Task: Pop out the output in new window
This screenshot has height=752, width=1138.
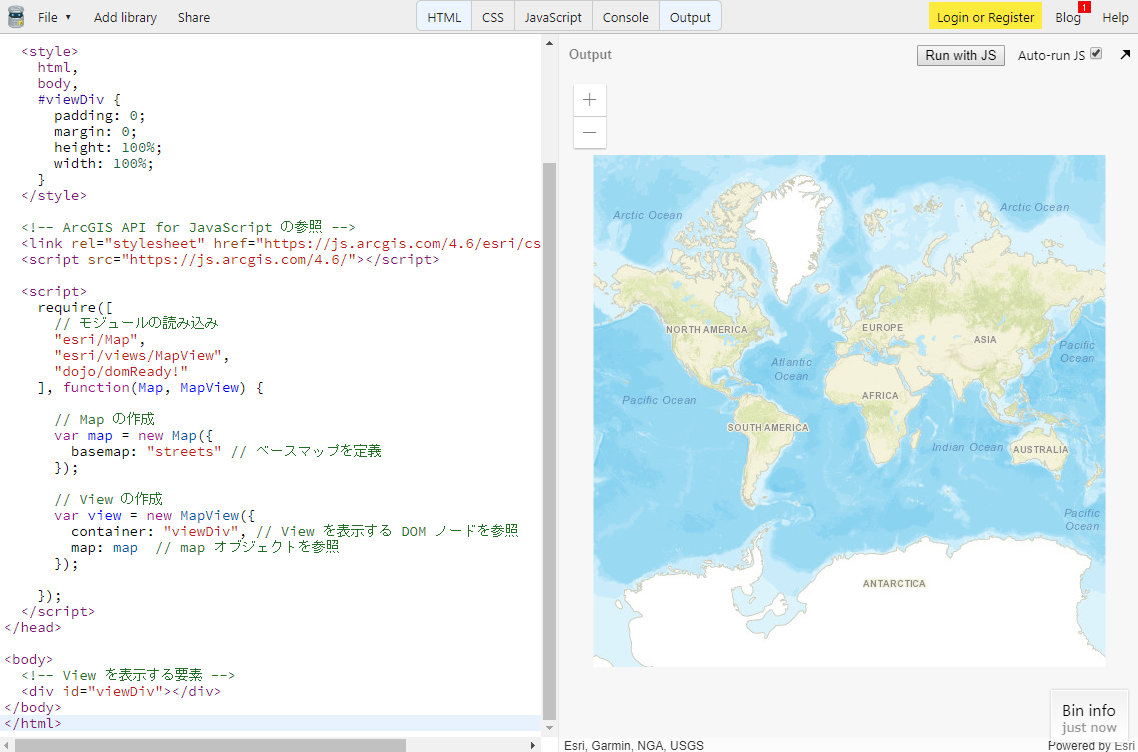Action: pyautogui.click(x=1125, y=54)
